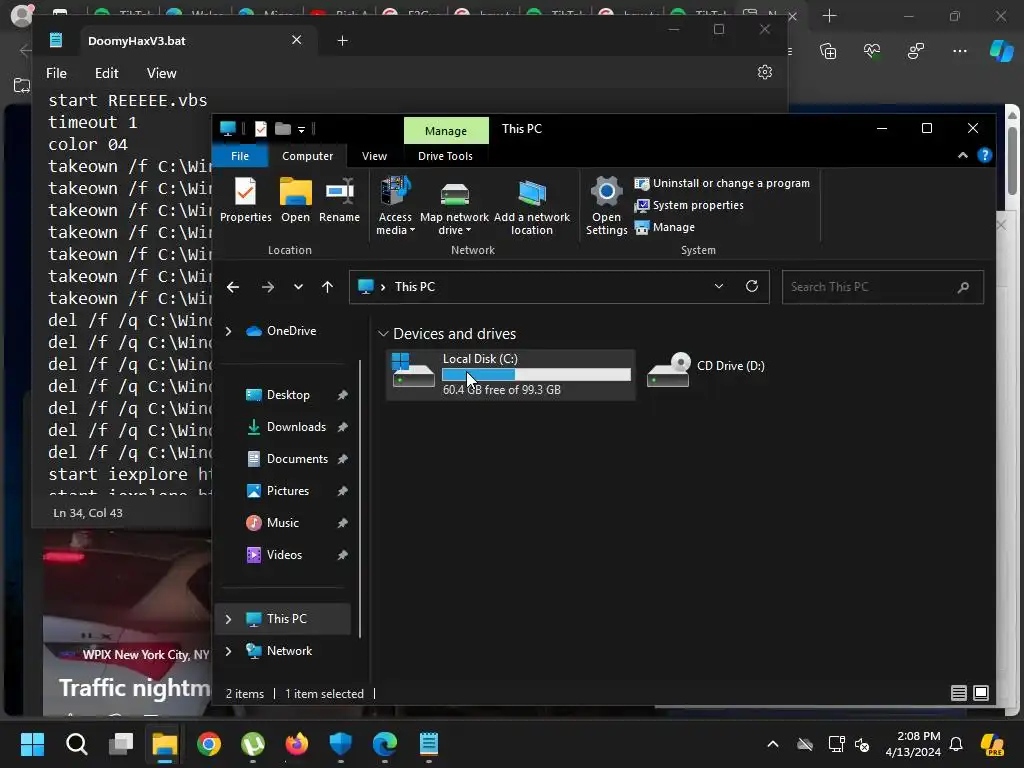Open Notepad View menu

click(x=161, y=73)
